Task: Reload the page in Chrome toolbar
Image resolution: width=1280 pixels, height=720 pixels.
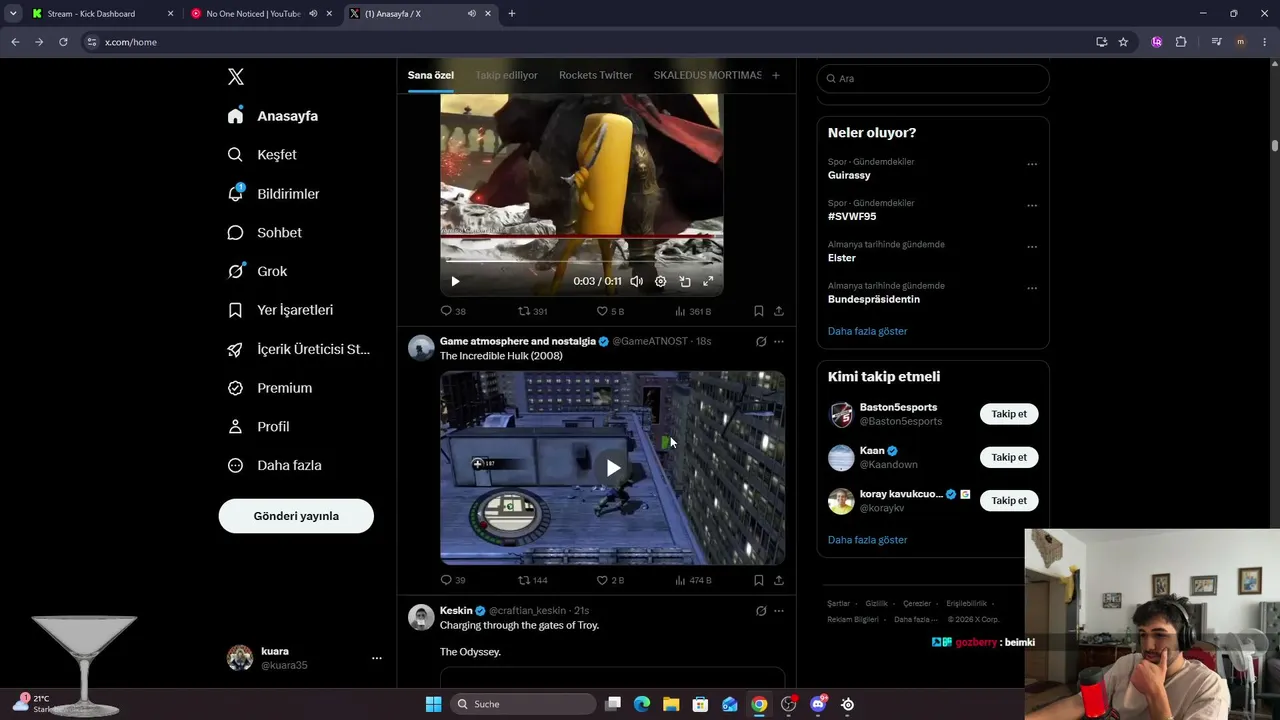Action: (63, 42)
